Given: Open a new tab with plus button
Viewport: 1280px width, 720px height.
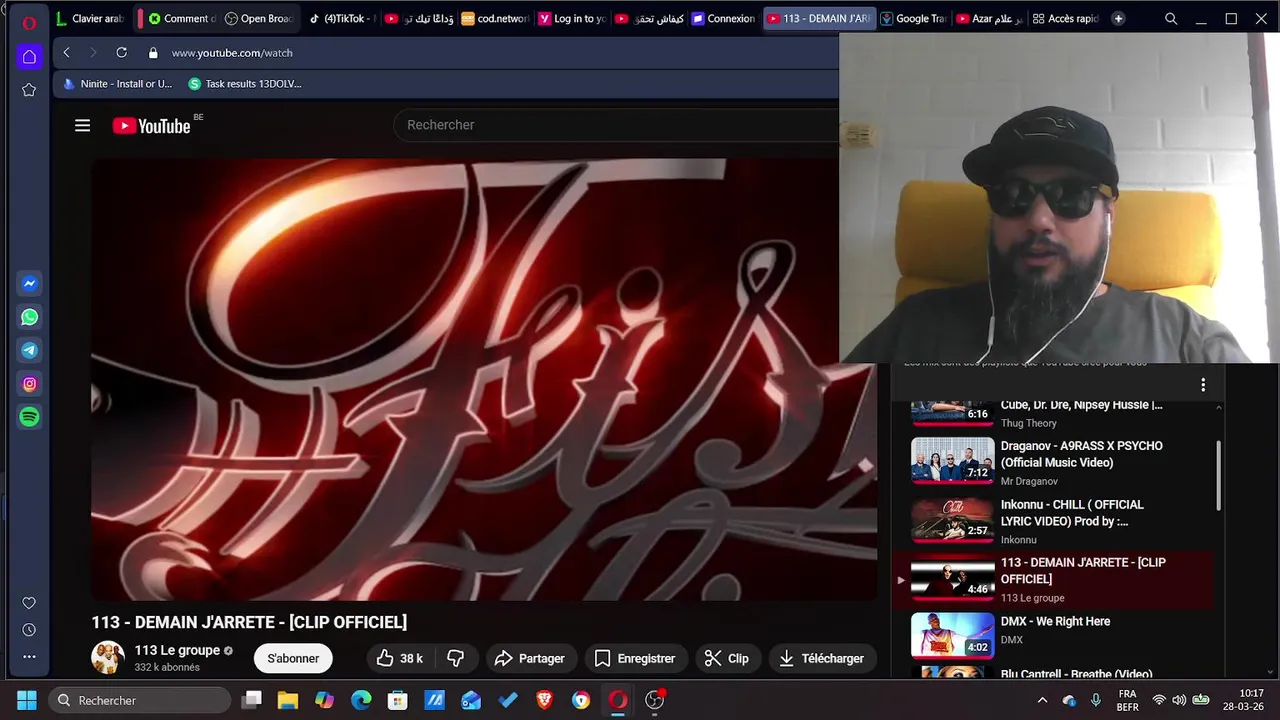Looking at the screenshot, I should [x=1118, y=18].
